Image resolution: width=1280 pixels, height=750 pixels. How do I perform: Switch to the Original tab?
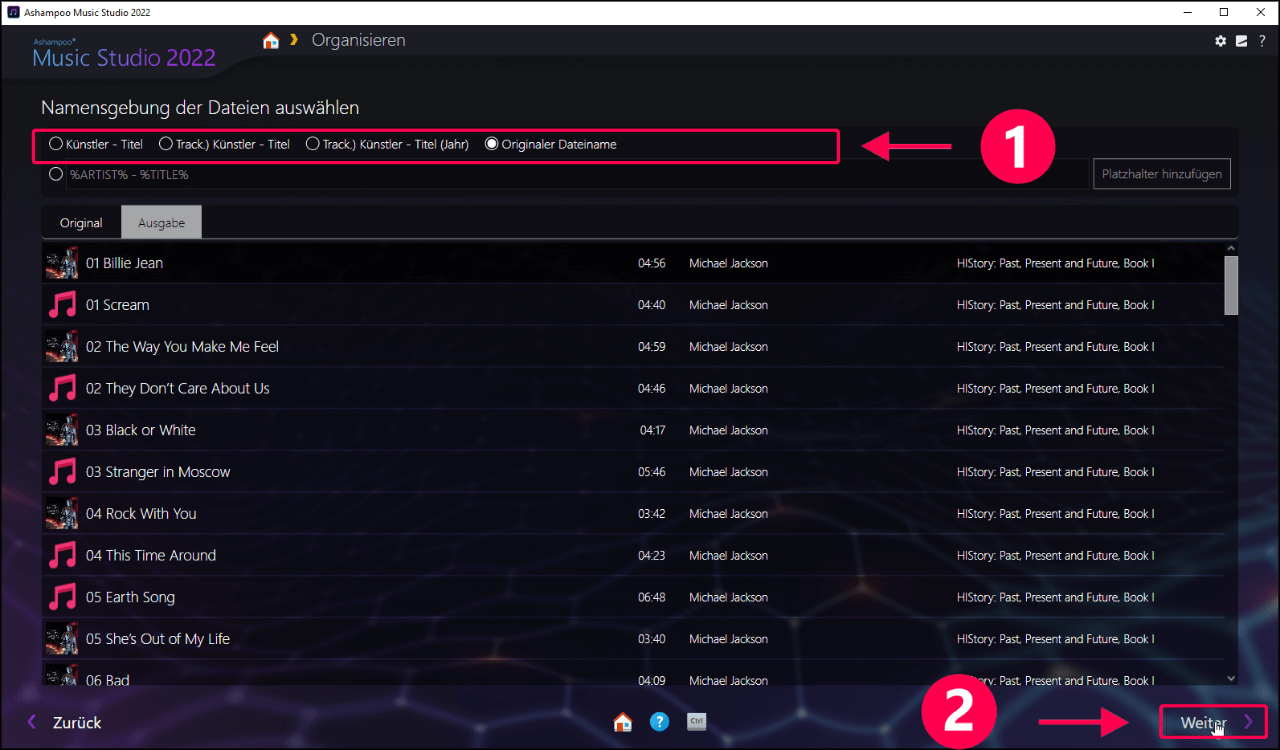pyautogui.click(x=81, y=223)
